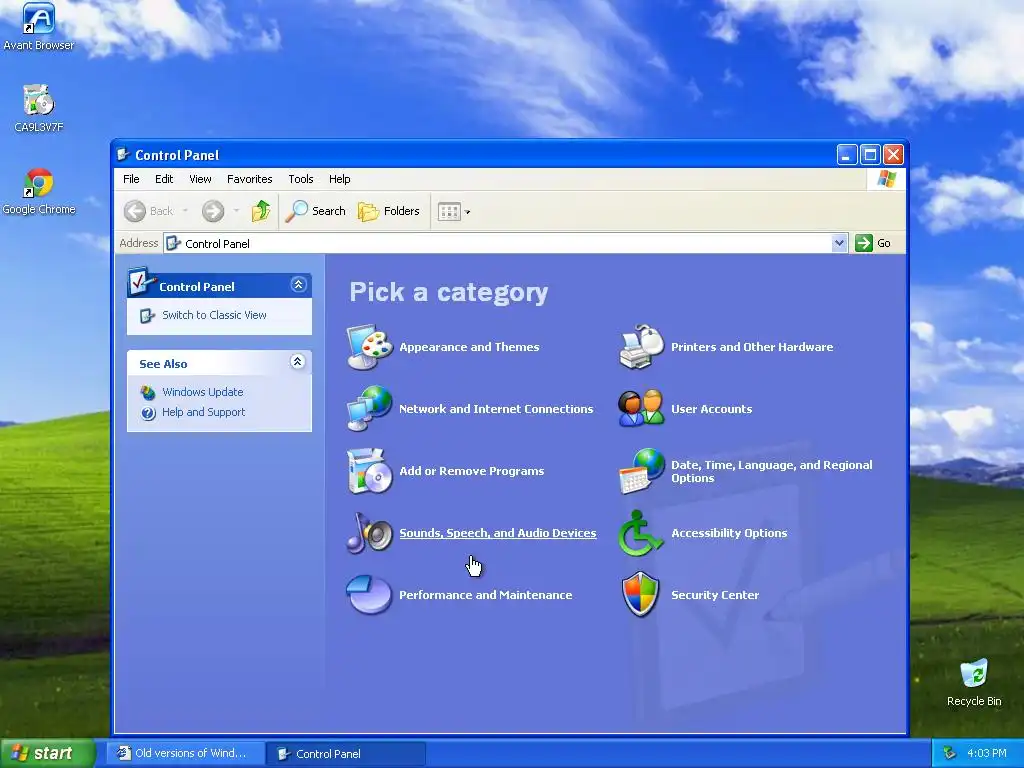The width and height of the screenshot is (1024, 768).
Task: Click the Control Panel taskbar button
Action: (346, 754)
